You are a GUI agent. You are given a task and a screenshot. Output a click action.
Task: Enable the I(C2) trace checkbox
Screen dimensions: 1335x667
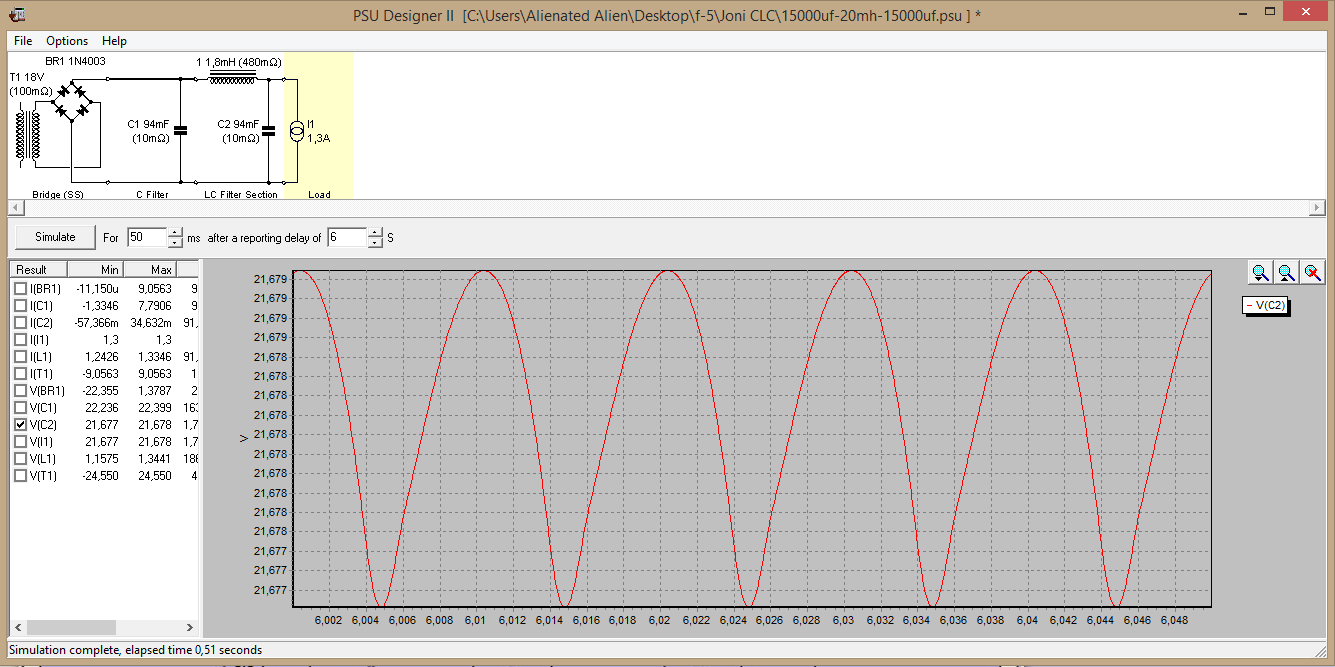20,322
